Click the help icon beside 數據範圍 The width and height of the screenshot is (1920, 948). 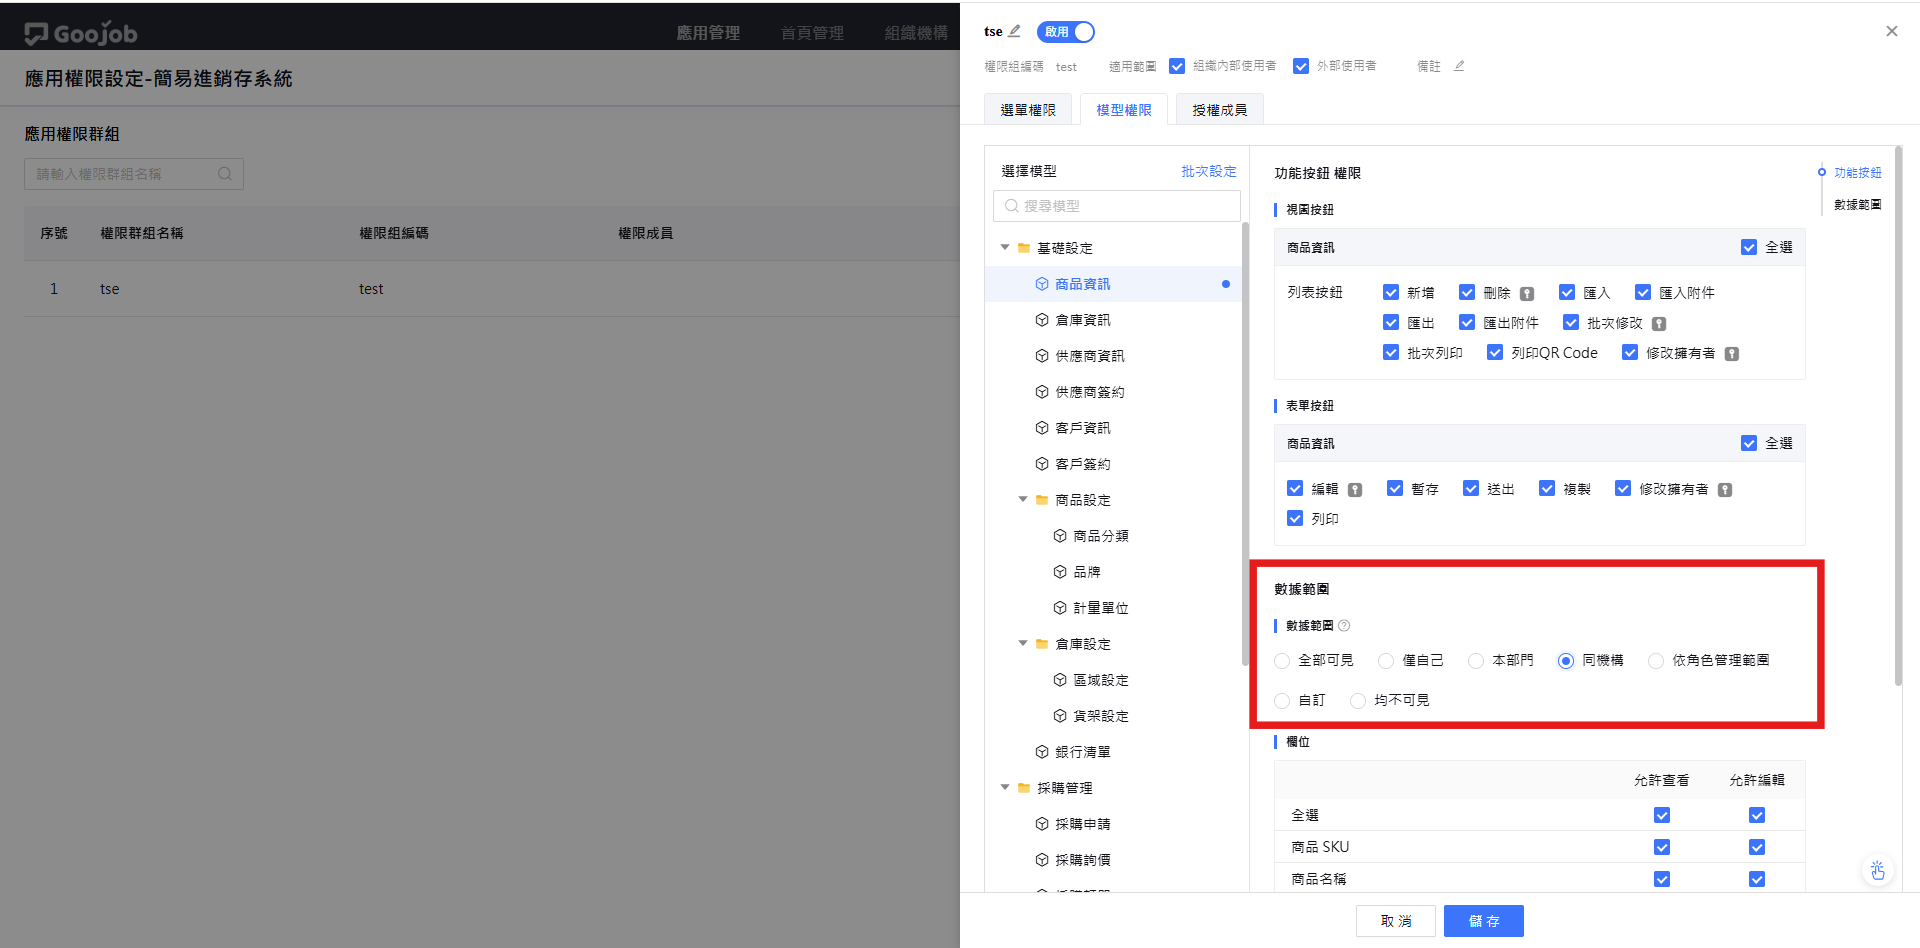click(1344, 626)
